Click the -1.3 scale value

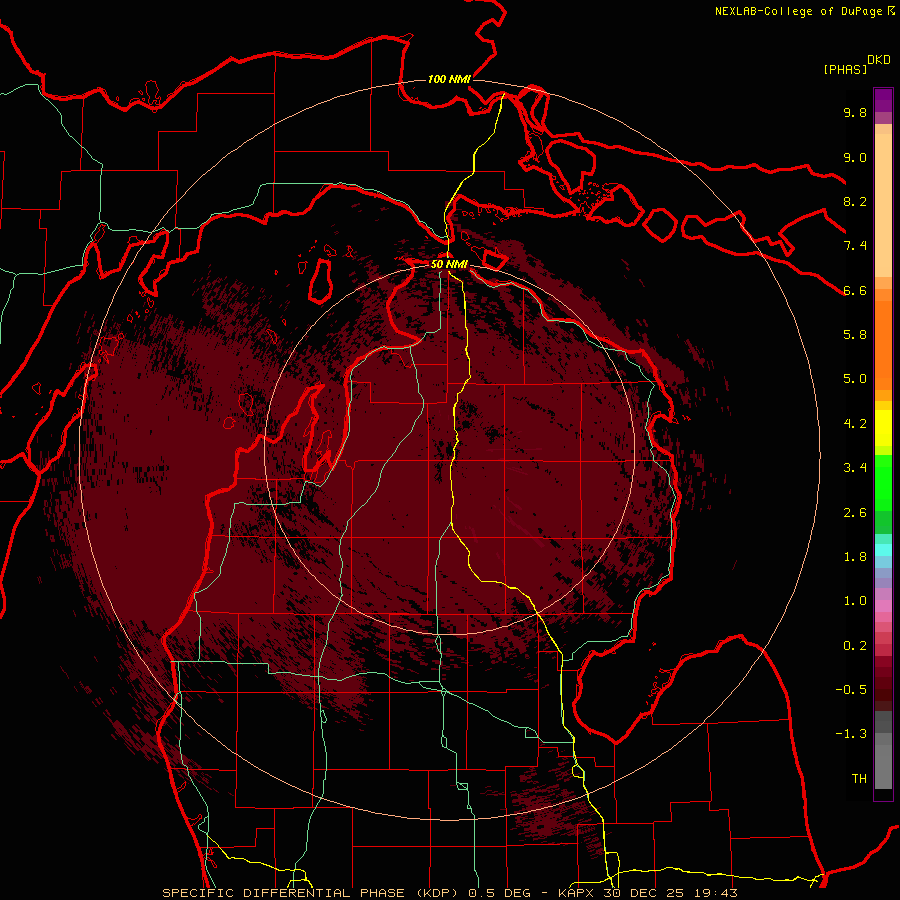coord(851,734)
